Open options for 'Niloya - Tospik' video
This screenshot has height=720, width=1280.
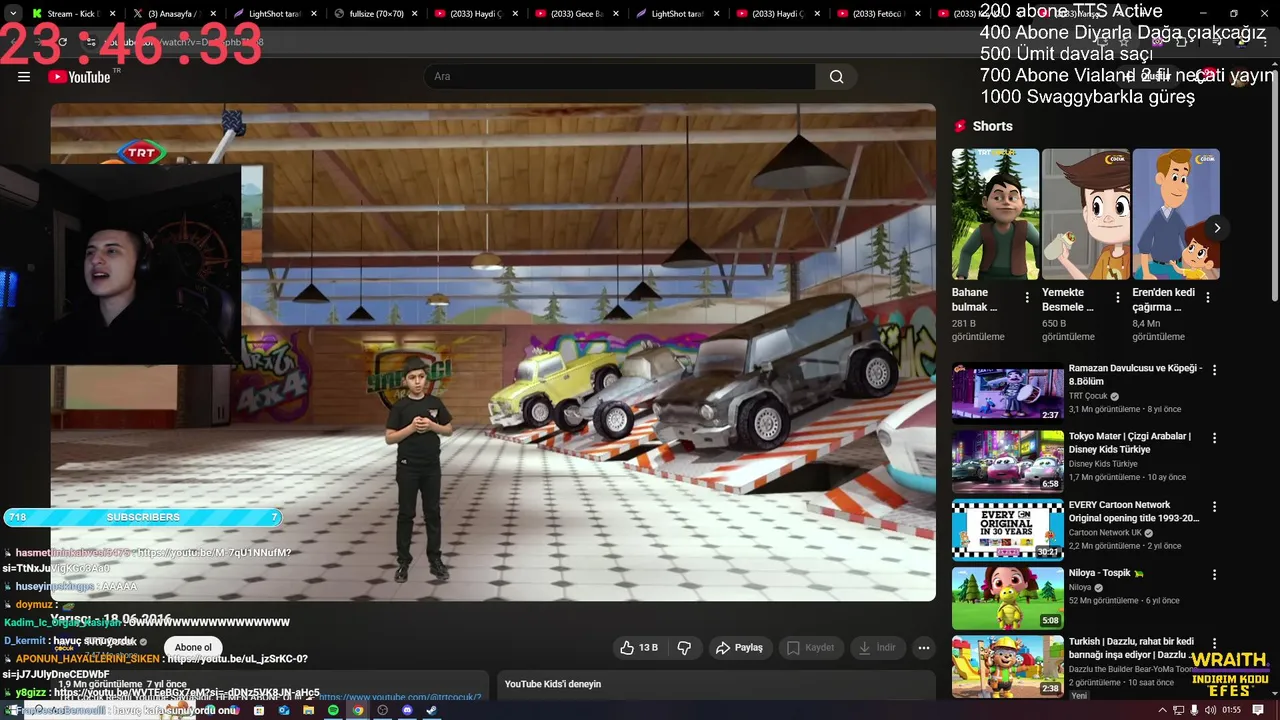click(1215, 575)
